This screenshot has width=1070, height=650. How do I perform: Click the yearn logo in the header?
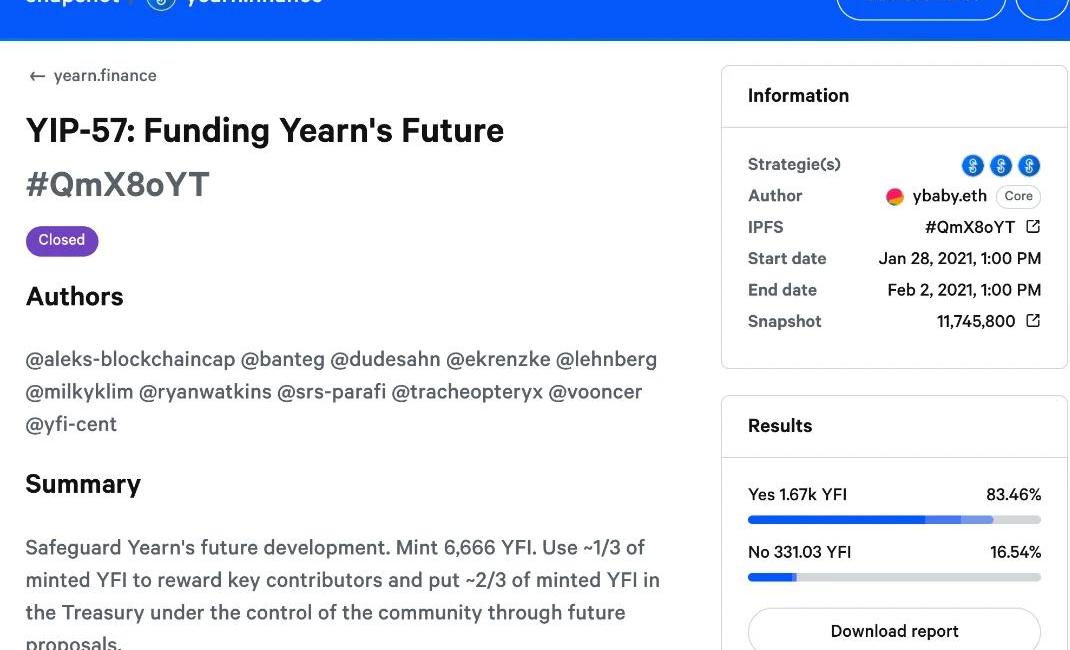tap(161, 4)
